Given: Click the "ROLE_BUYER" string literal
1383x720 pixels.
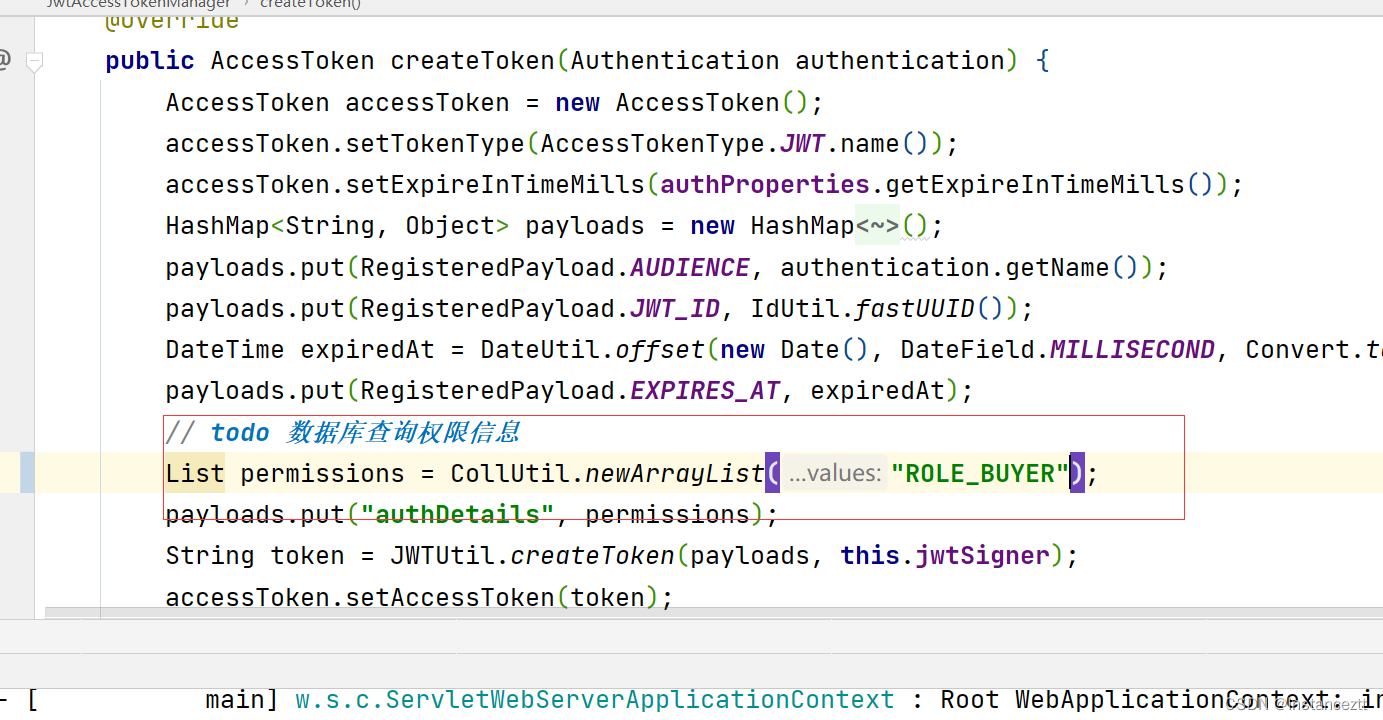Looking at the screenshot, I should [x=980, y=473].
